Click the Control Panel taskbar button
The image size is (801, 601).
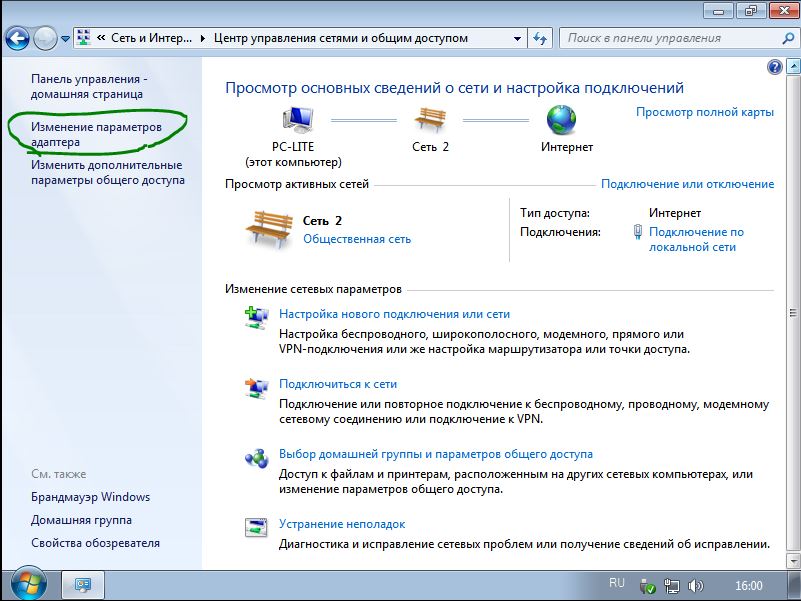pyautogui.click(x=83, y=585)
